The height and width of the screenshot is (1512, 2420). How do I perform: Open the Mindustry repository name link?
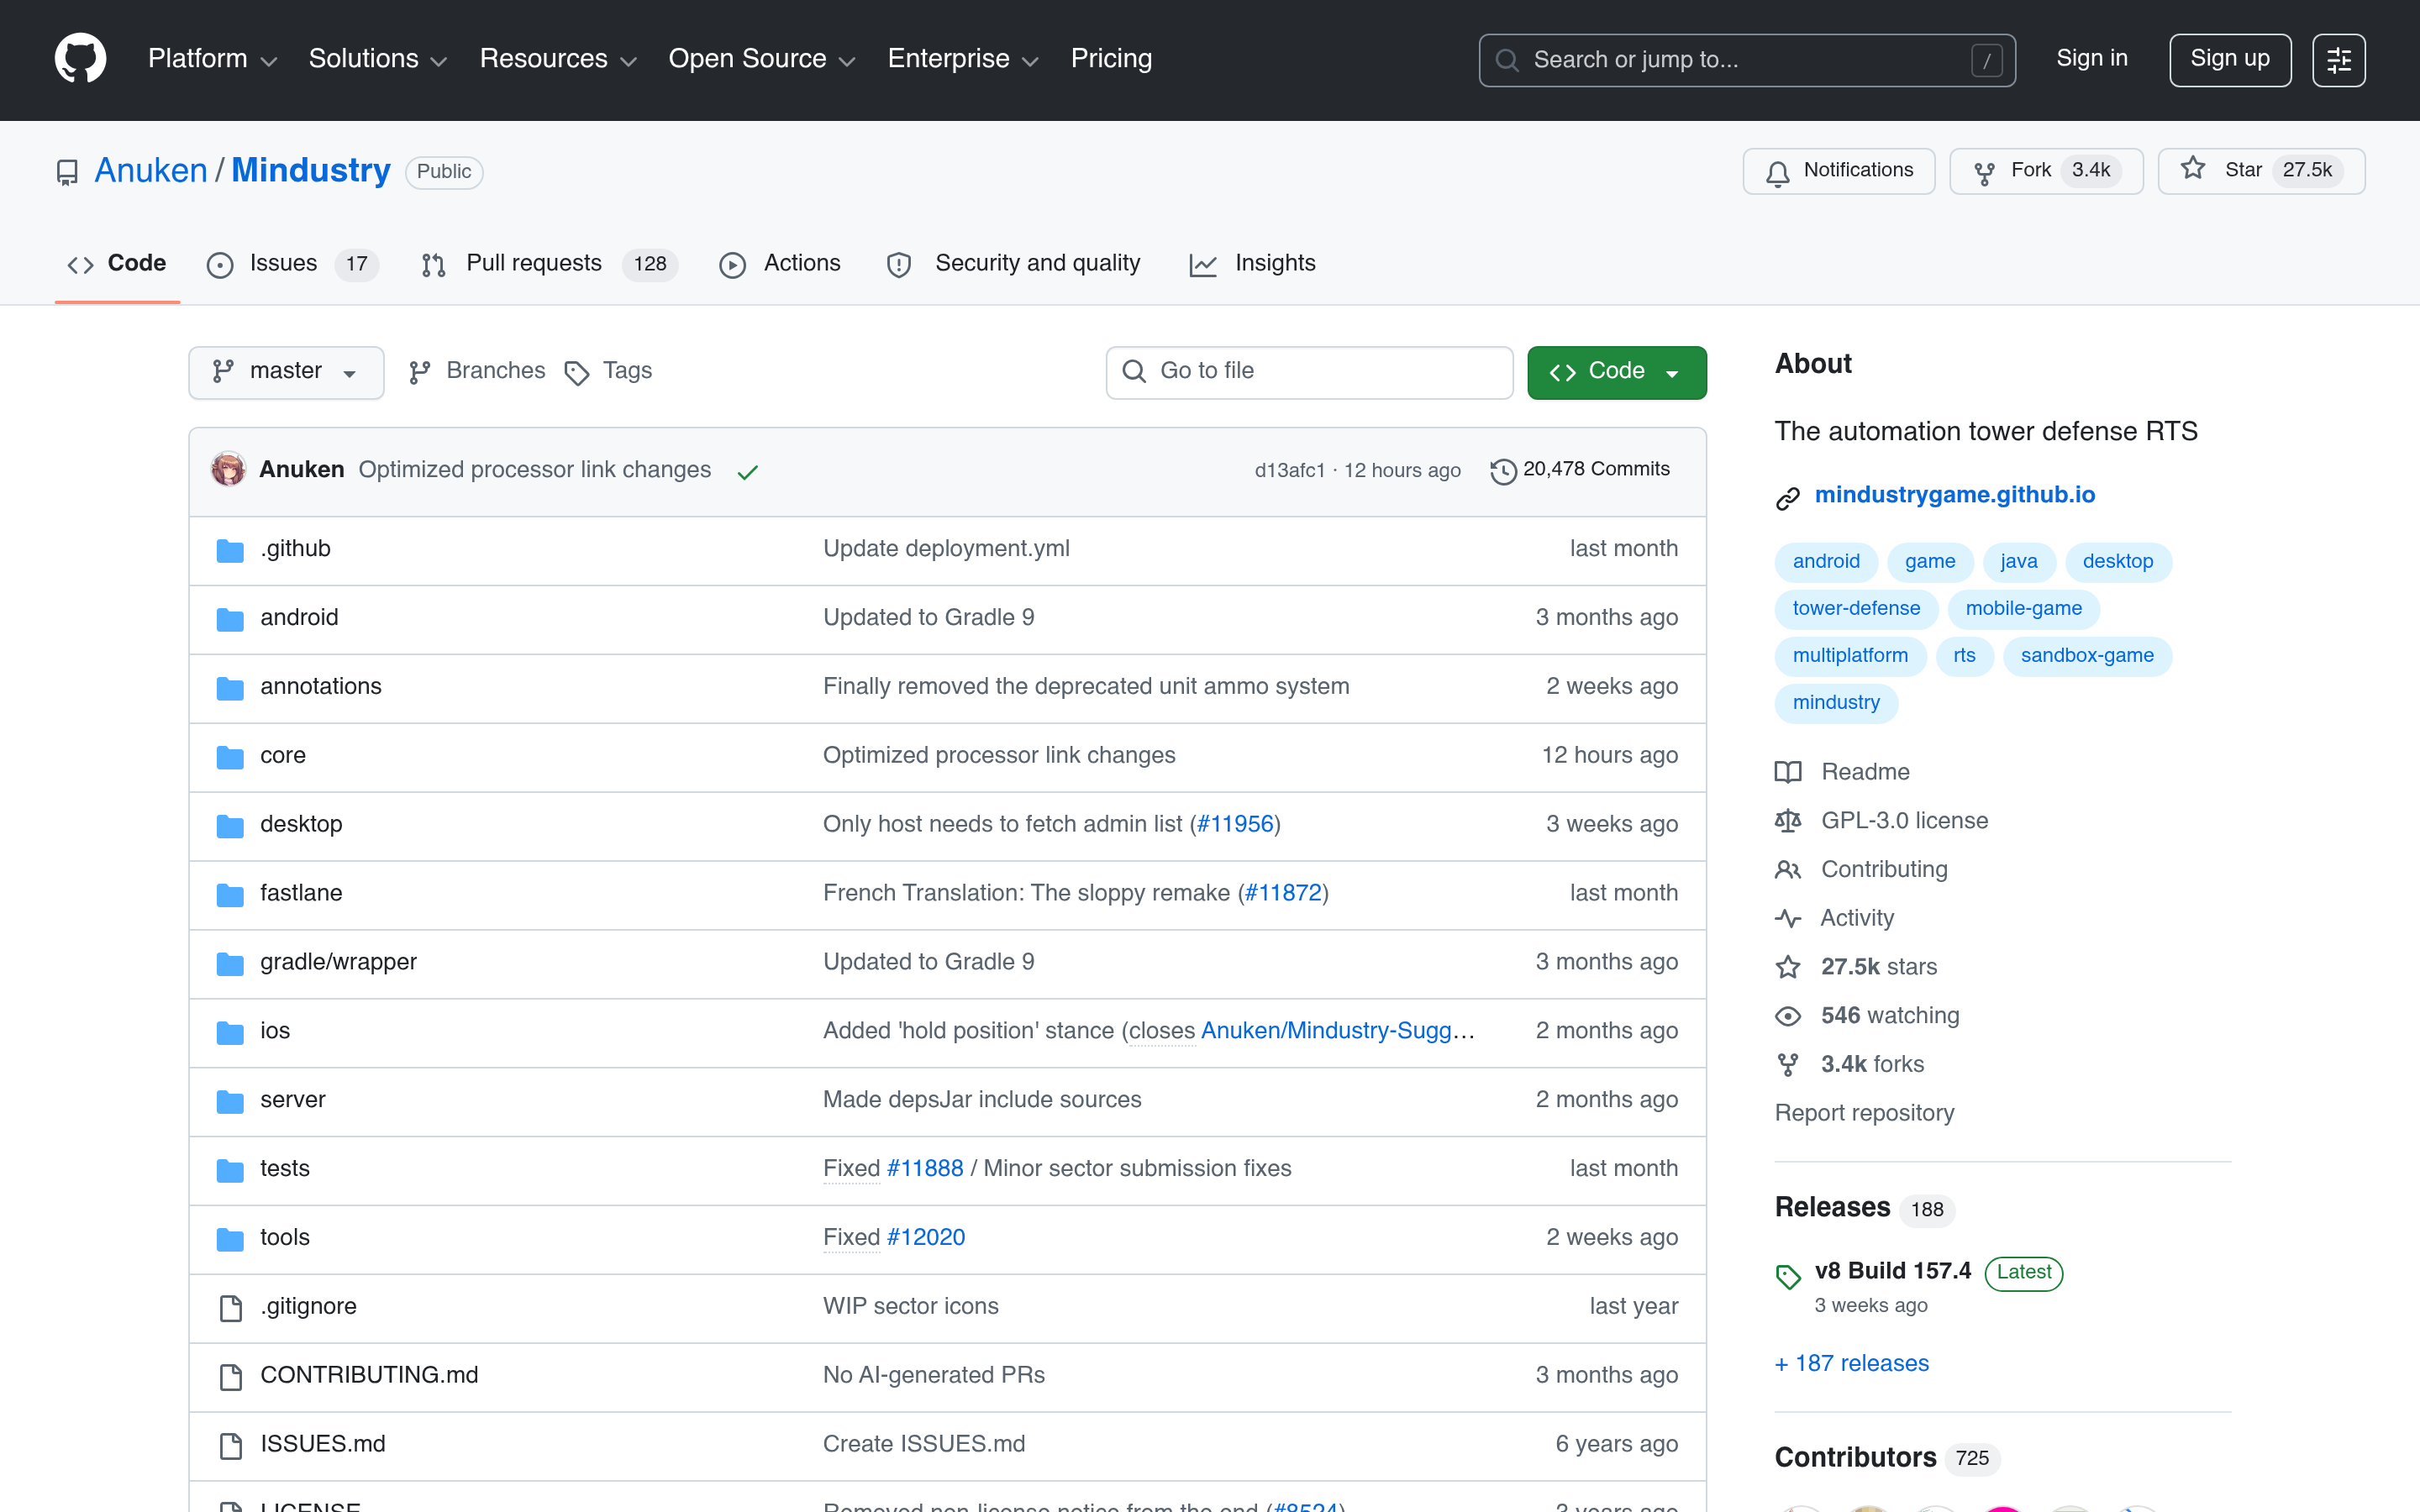coord(310,171)
